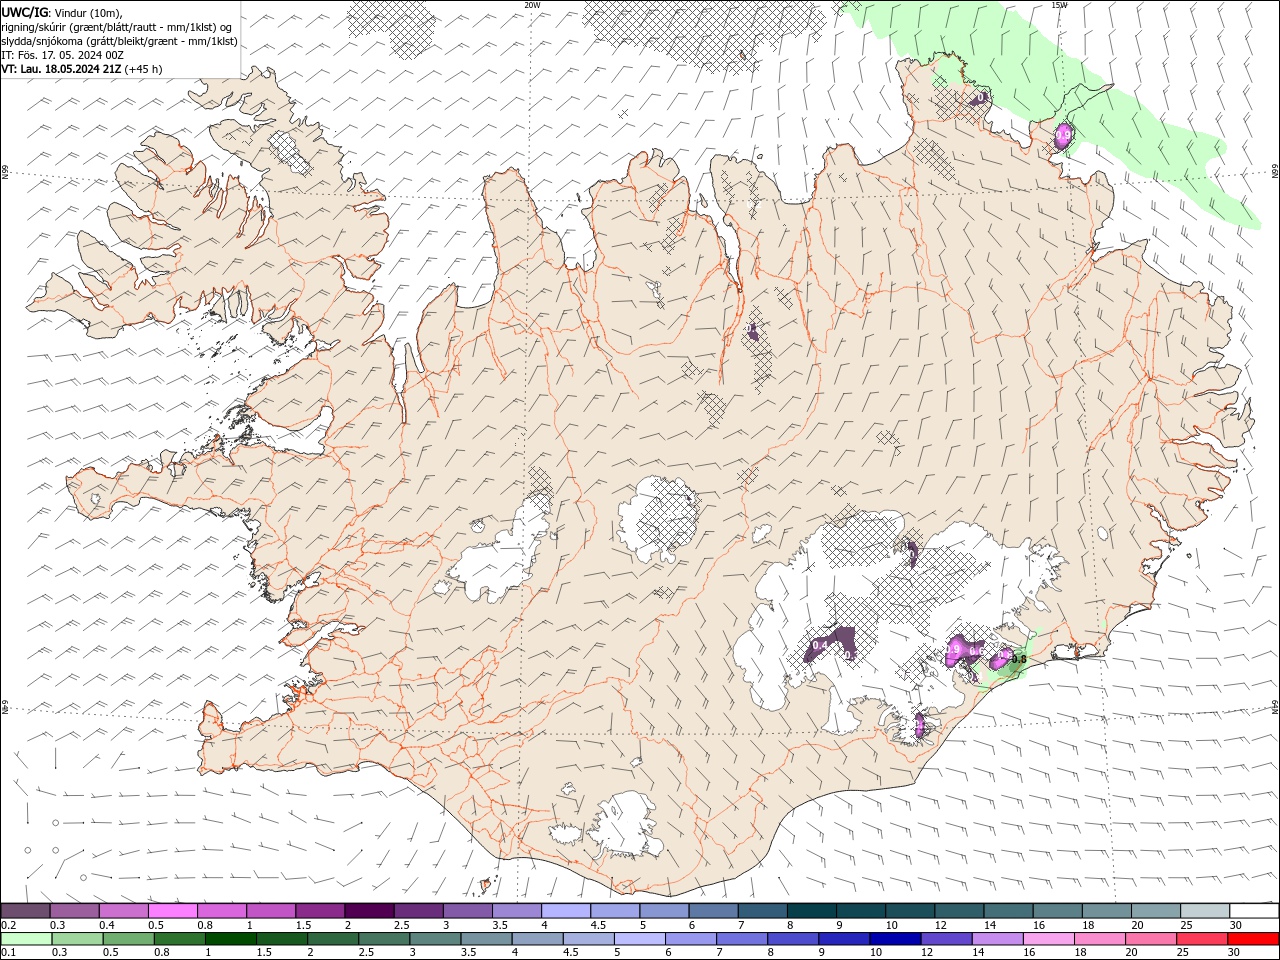Choose the 1.5 purple swatch, upper scale
The image size is (1280, 960).
tap(320, 910)
